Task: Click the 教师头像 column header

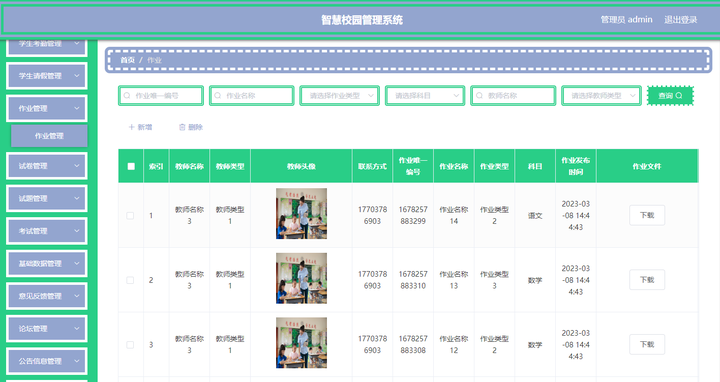Action: coord(301,166)
